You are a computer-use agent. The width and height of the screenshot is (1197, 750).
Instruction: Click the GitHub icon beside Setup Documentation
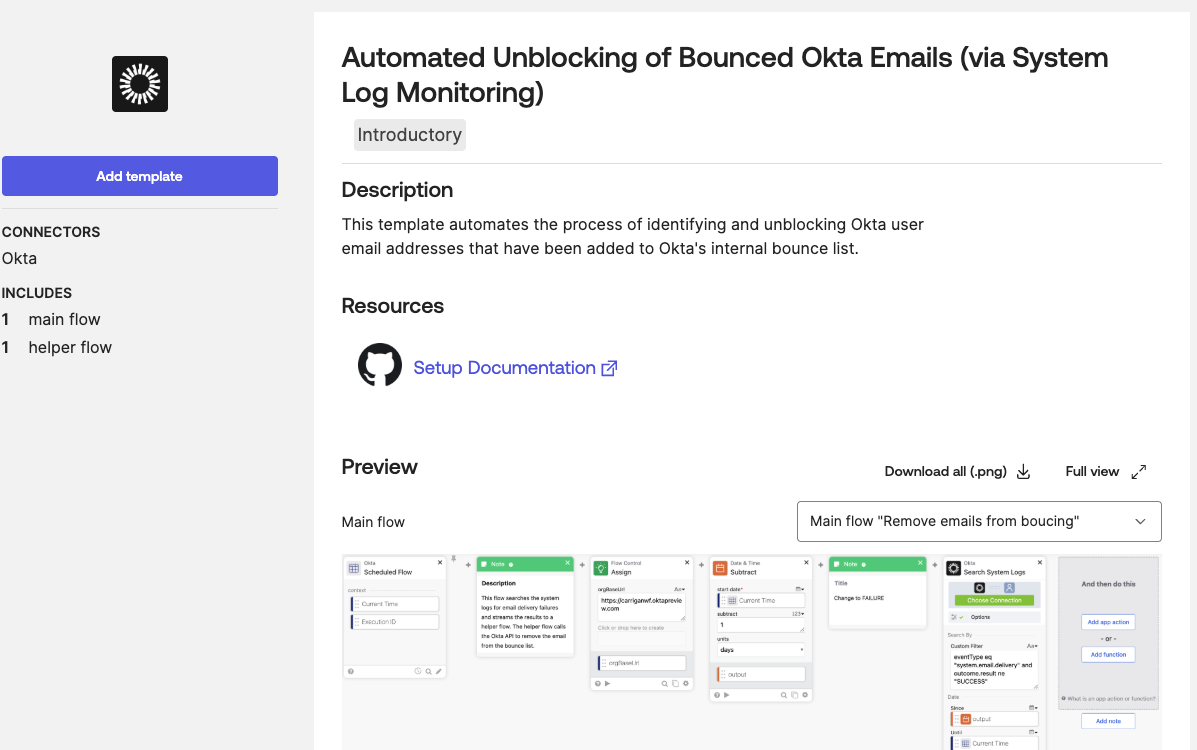379,365
